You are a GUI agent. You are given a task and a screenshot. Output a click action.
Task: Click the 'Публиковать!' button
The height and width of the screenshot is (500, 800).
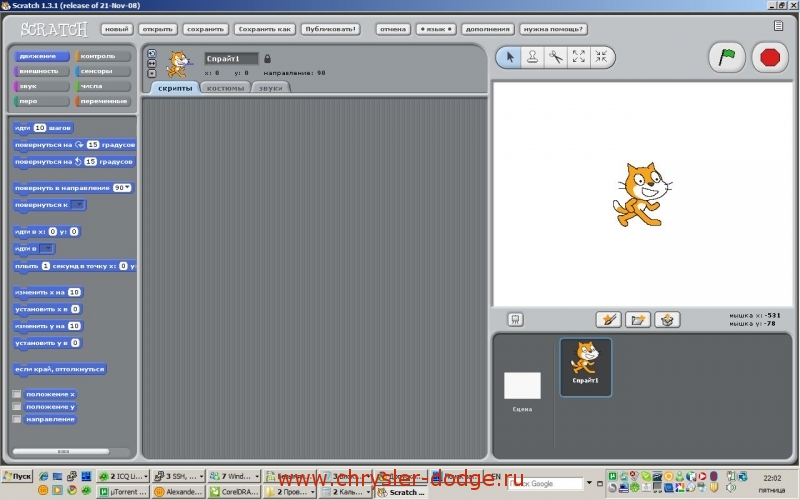point(331,29)
